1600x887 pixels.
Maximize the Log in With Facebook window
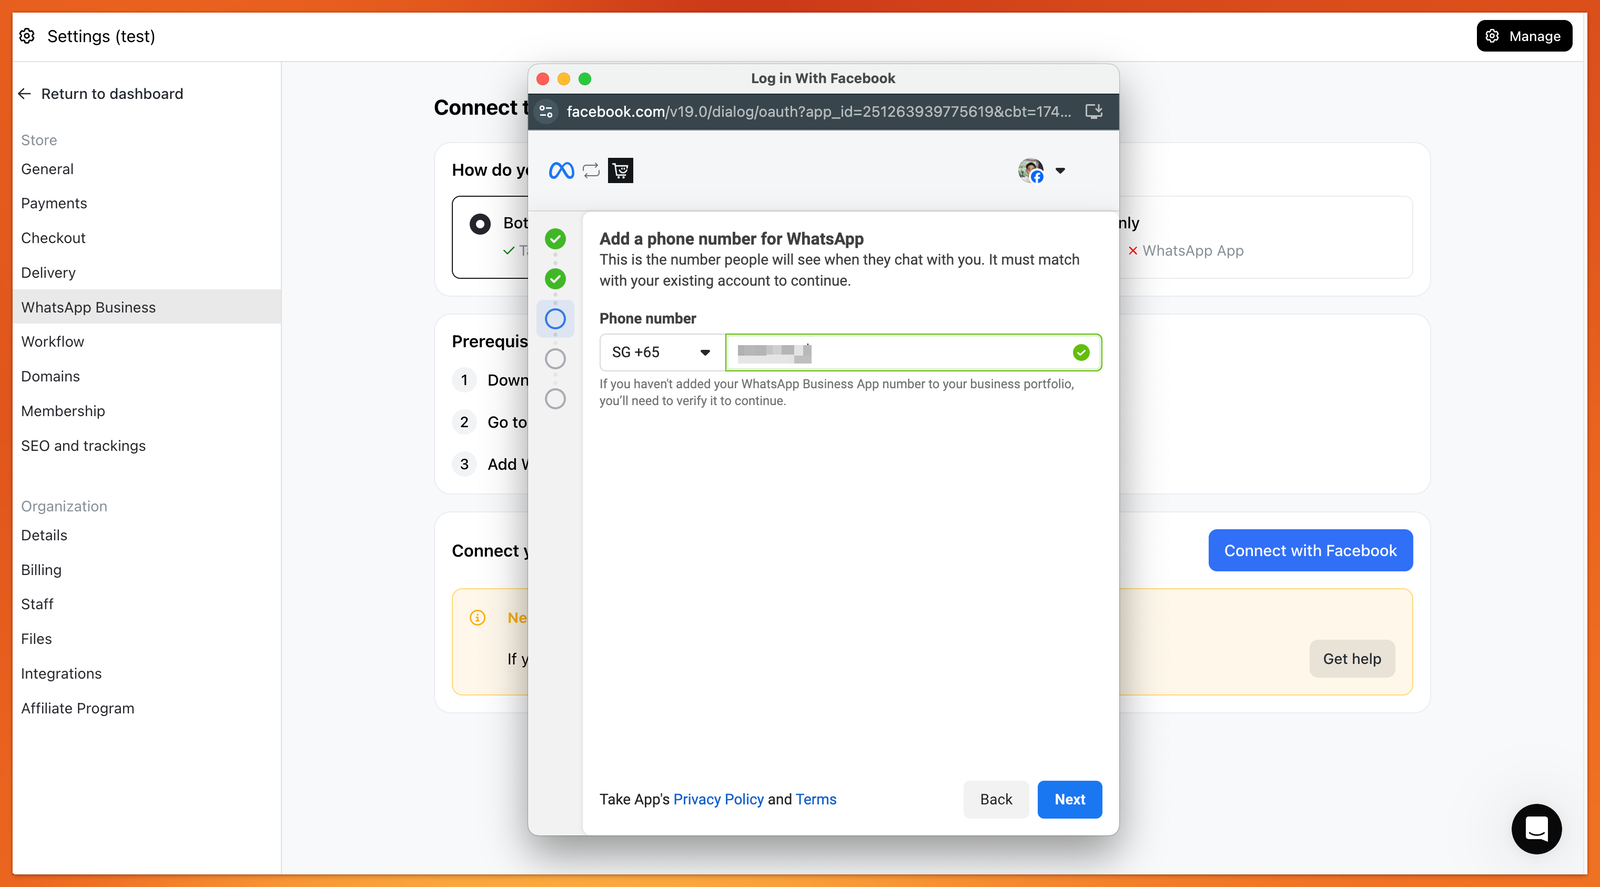pos(585,79)
